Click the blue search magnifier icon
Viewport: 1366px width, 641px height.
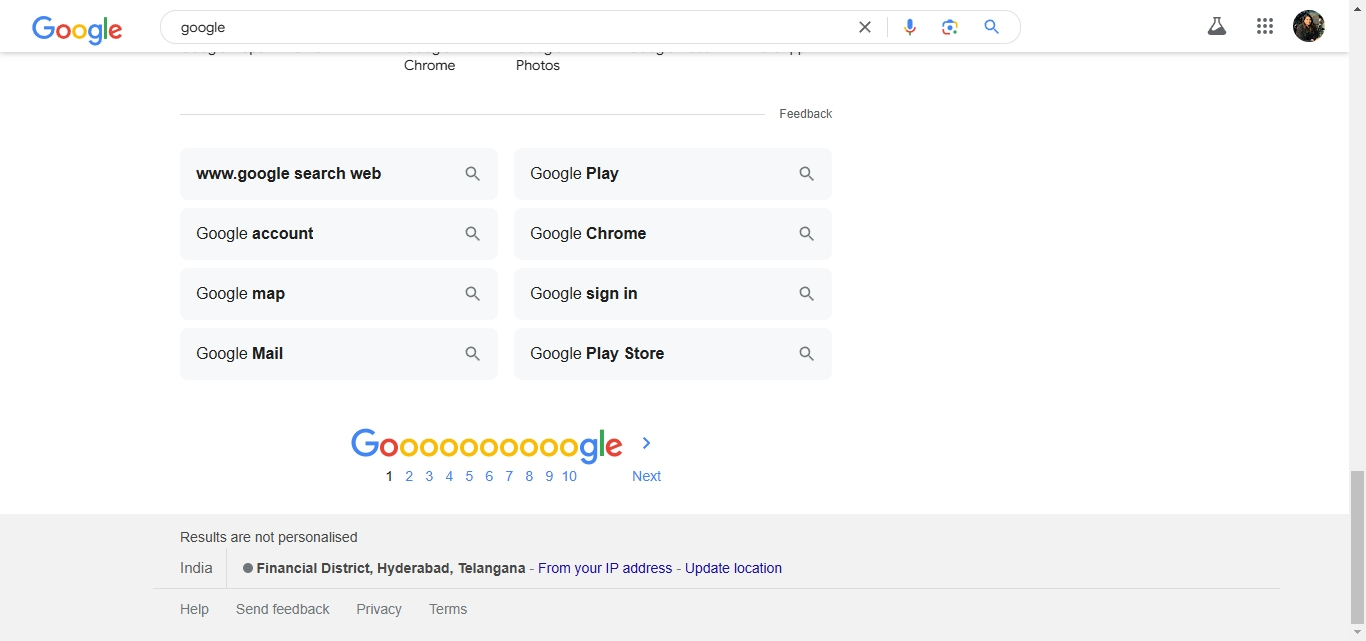point(992,27)
